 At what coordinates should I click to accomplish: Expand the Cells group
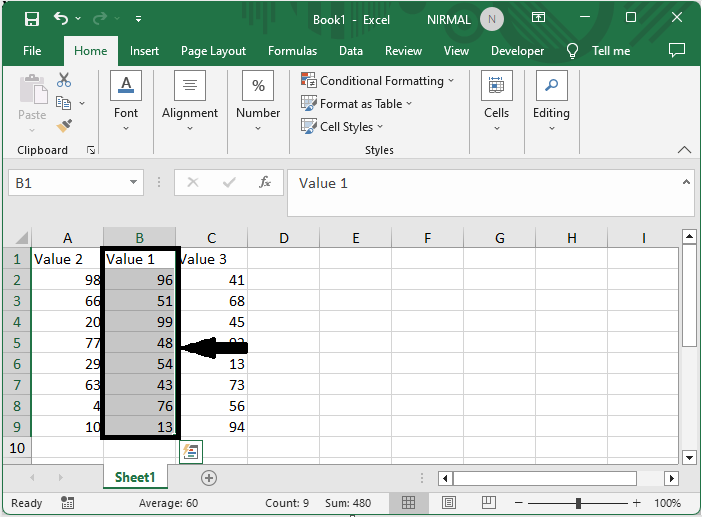[497, 102]
